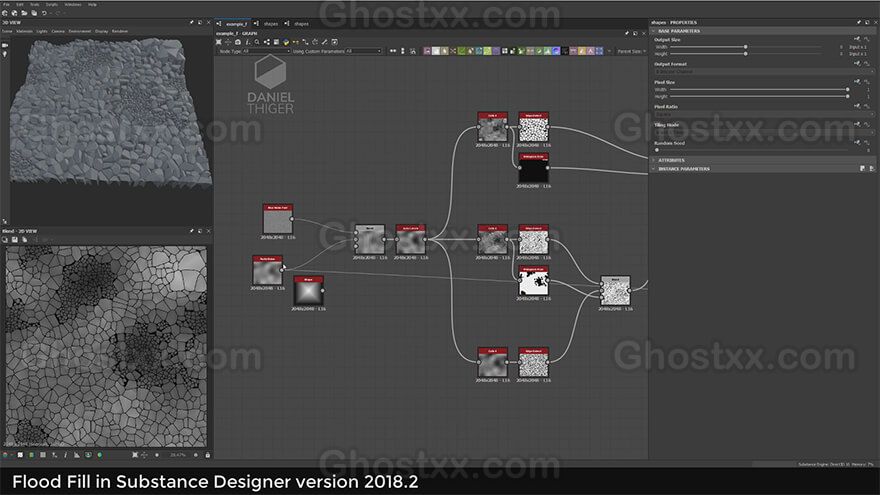Image resolution: width=880 pixels, height=495 pixels.
Task: Open the Tools menu
Action: [35, 4]
